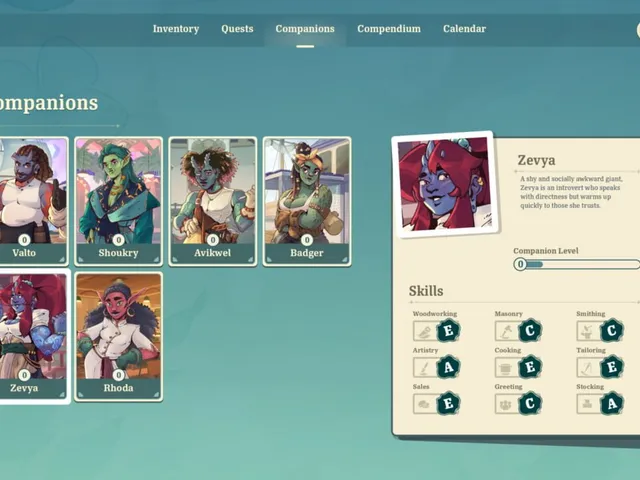The height and width of the screenshot is (480, 640).
Task: Click Tailoring grade E badge
Action: point(612,367)
